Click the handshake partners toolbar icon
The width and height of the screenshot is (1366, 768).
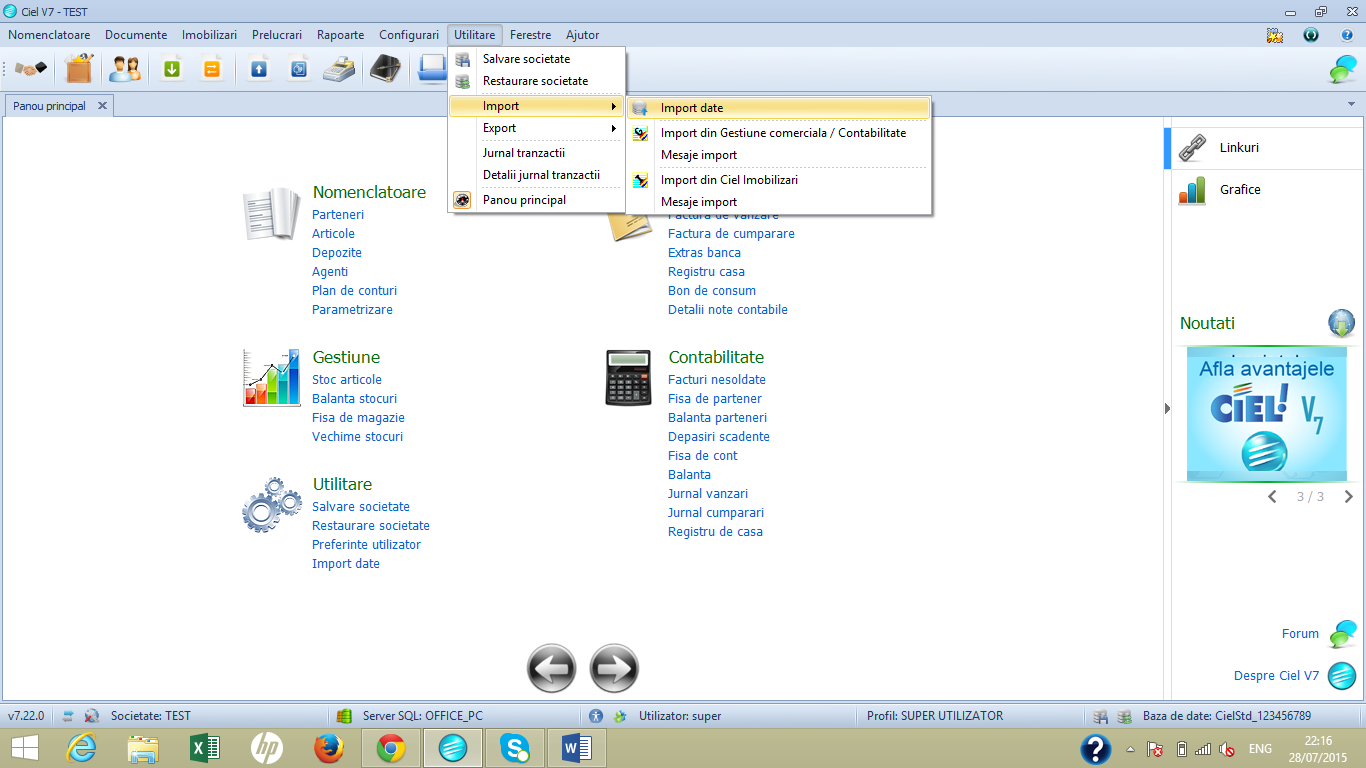30,69
